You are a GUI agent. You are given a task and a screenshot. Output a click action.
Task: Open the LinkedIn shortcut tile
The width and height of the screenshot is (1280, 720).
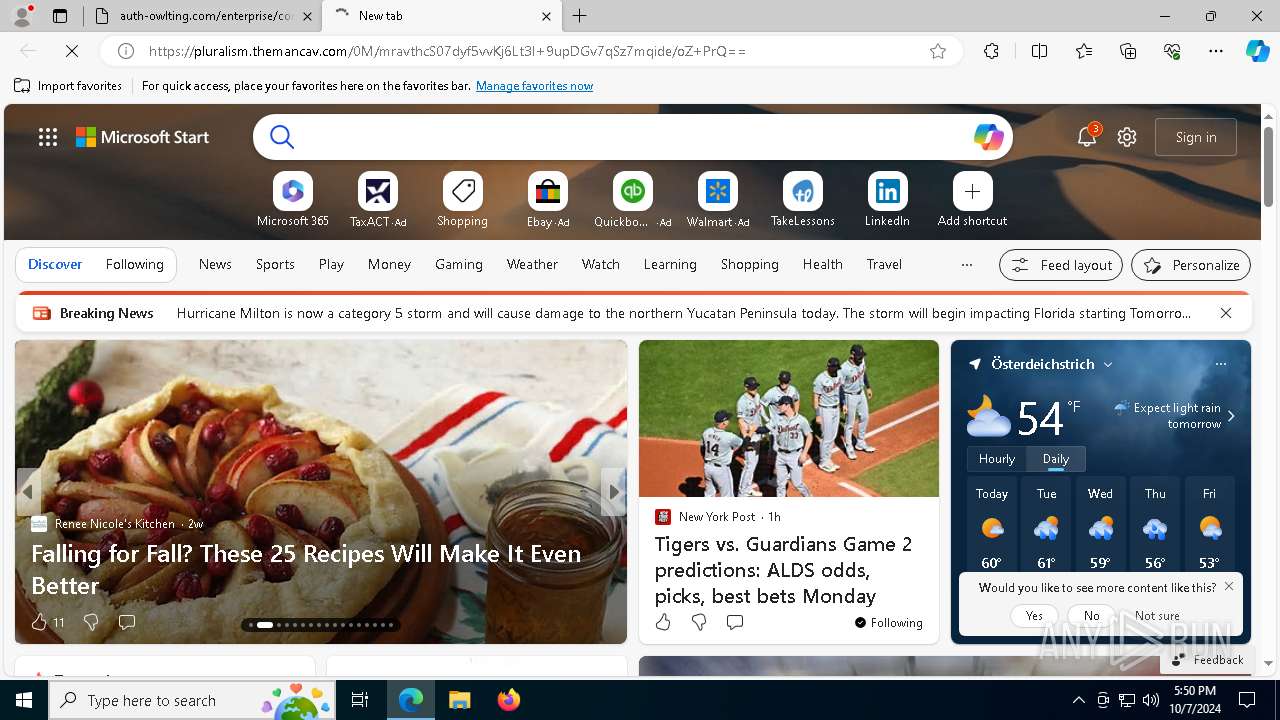tap(887, 200)
